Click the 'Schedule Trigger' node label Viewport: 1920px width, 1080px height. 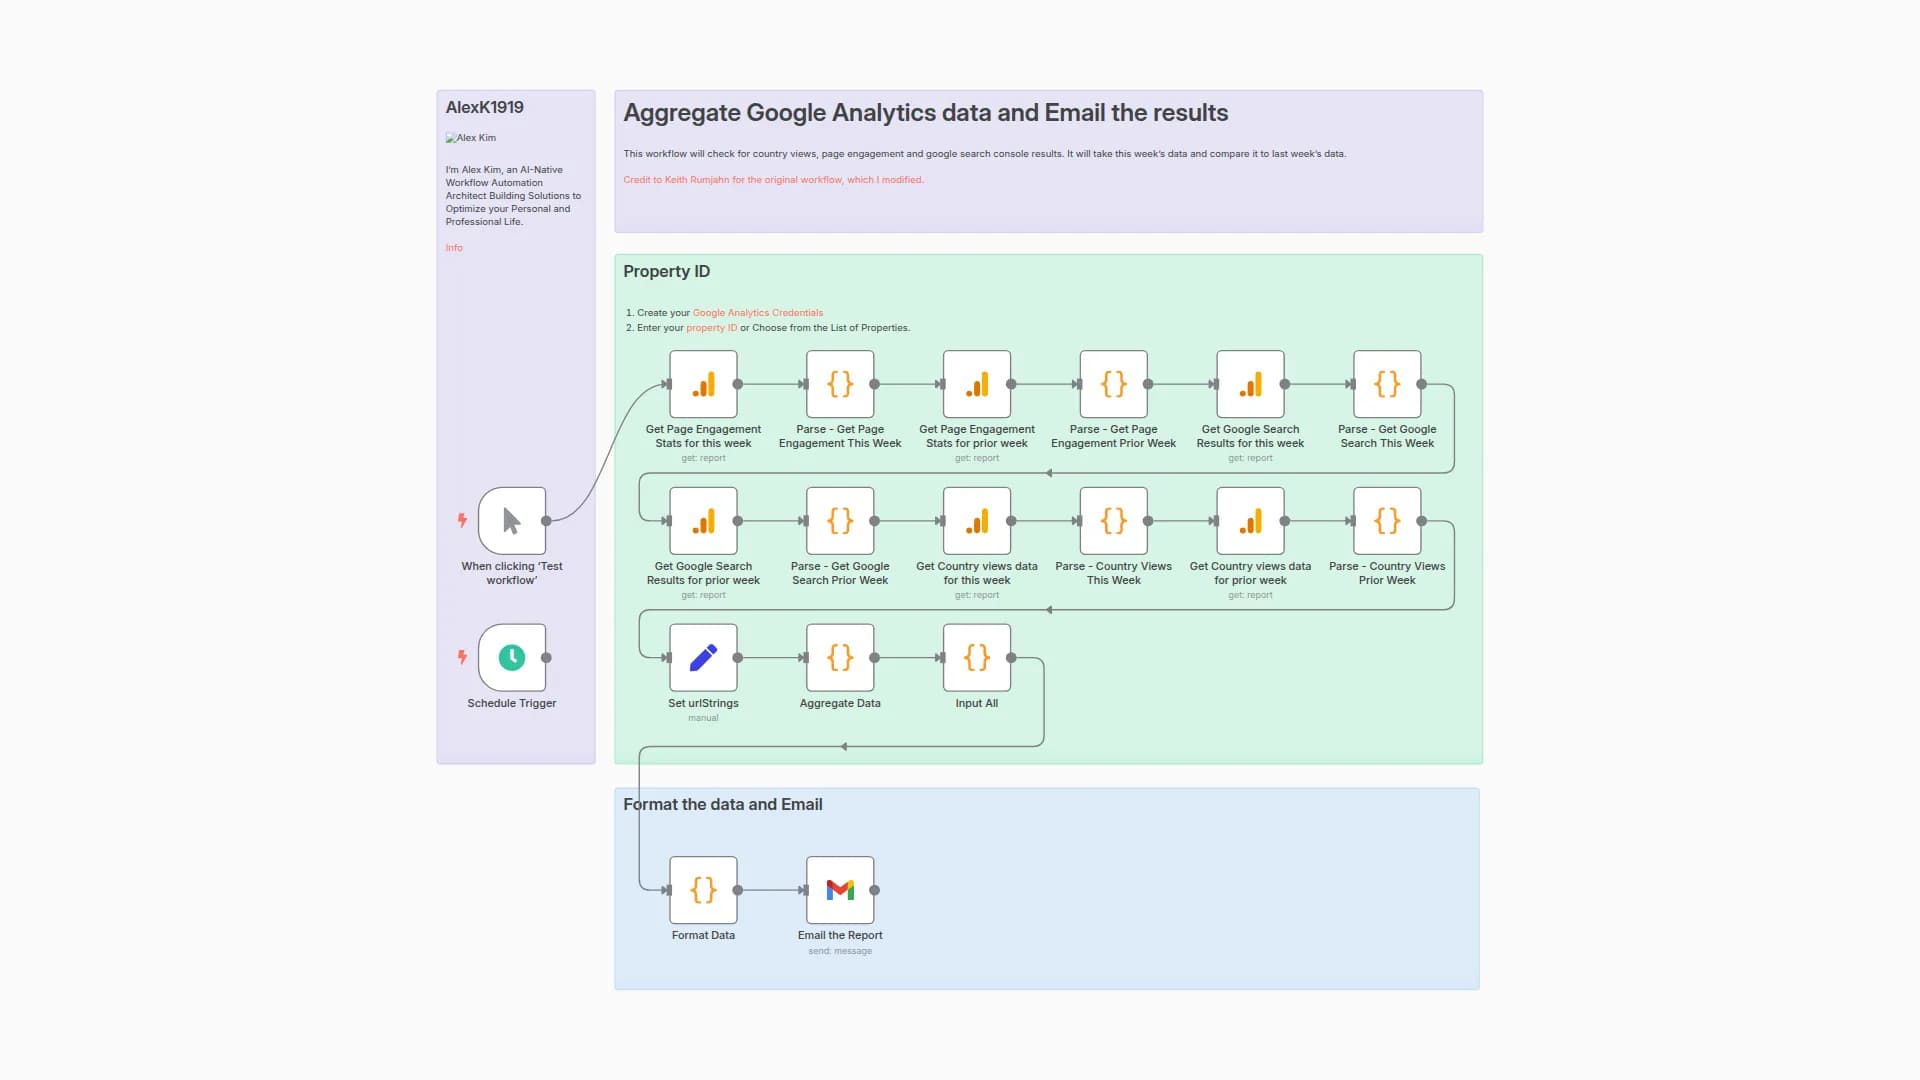tap(511, 703)
